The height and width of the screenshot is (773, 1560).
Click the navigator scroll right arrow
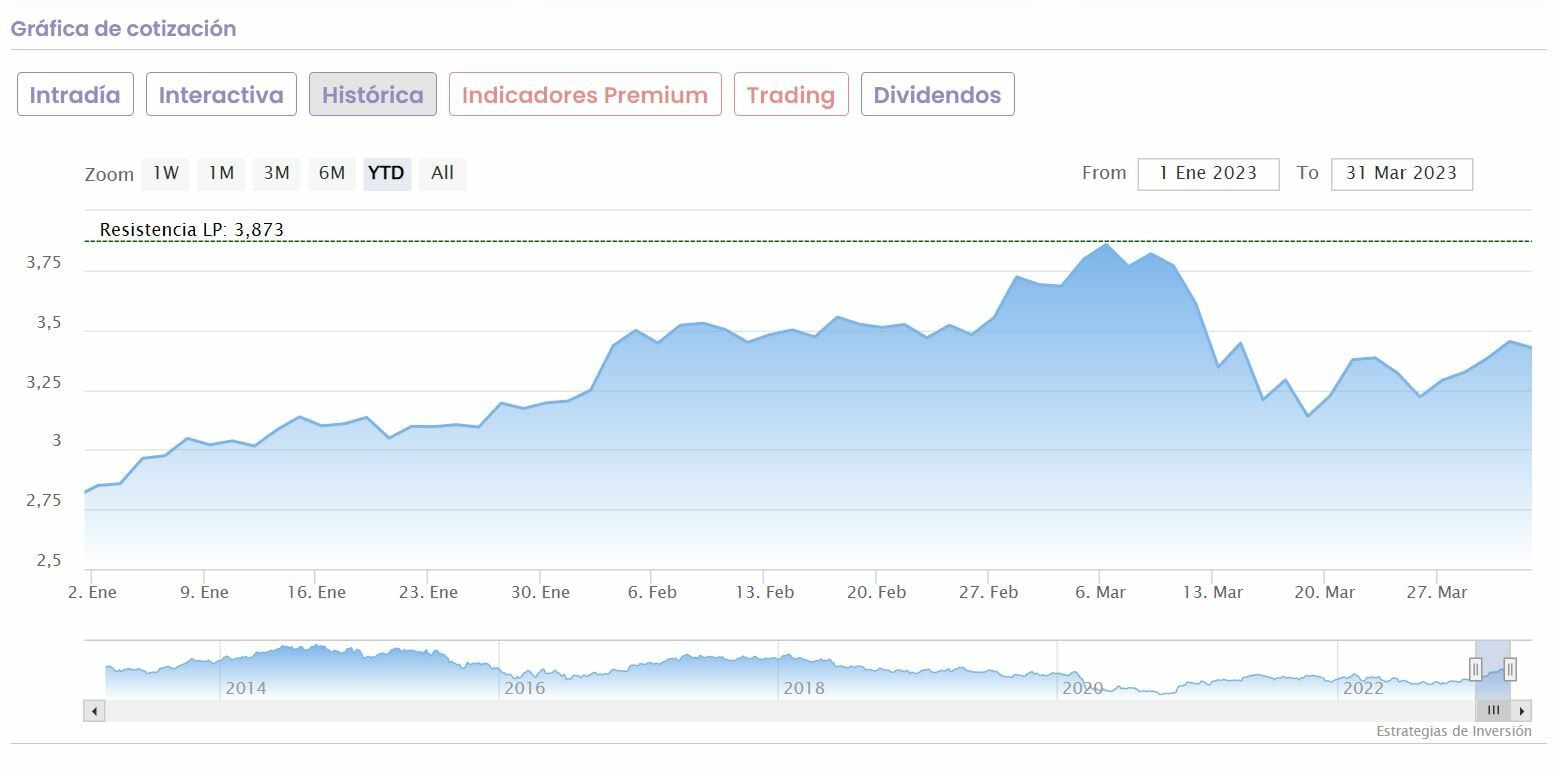click(x=1522, y=711)
